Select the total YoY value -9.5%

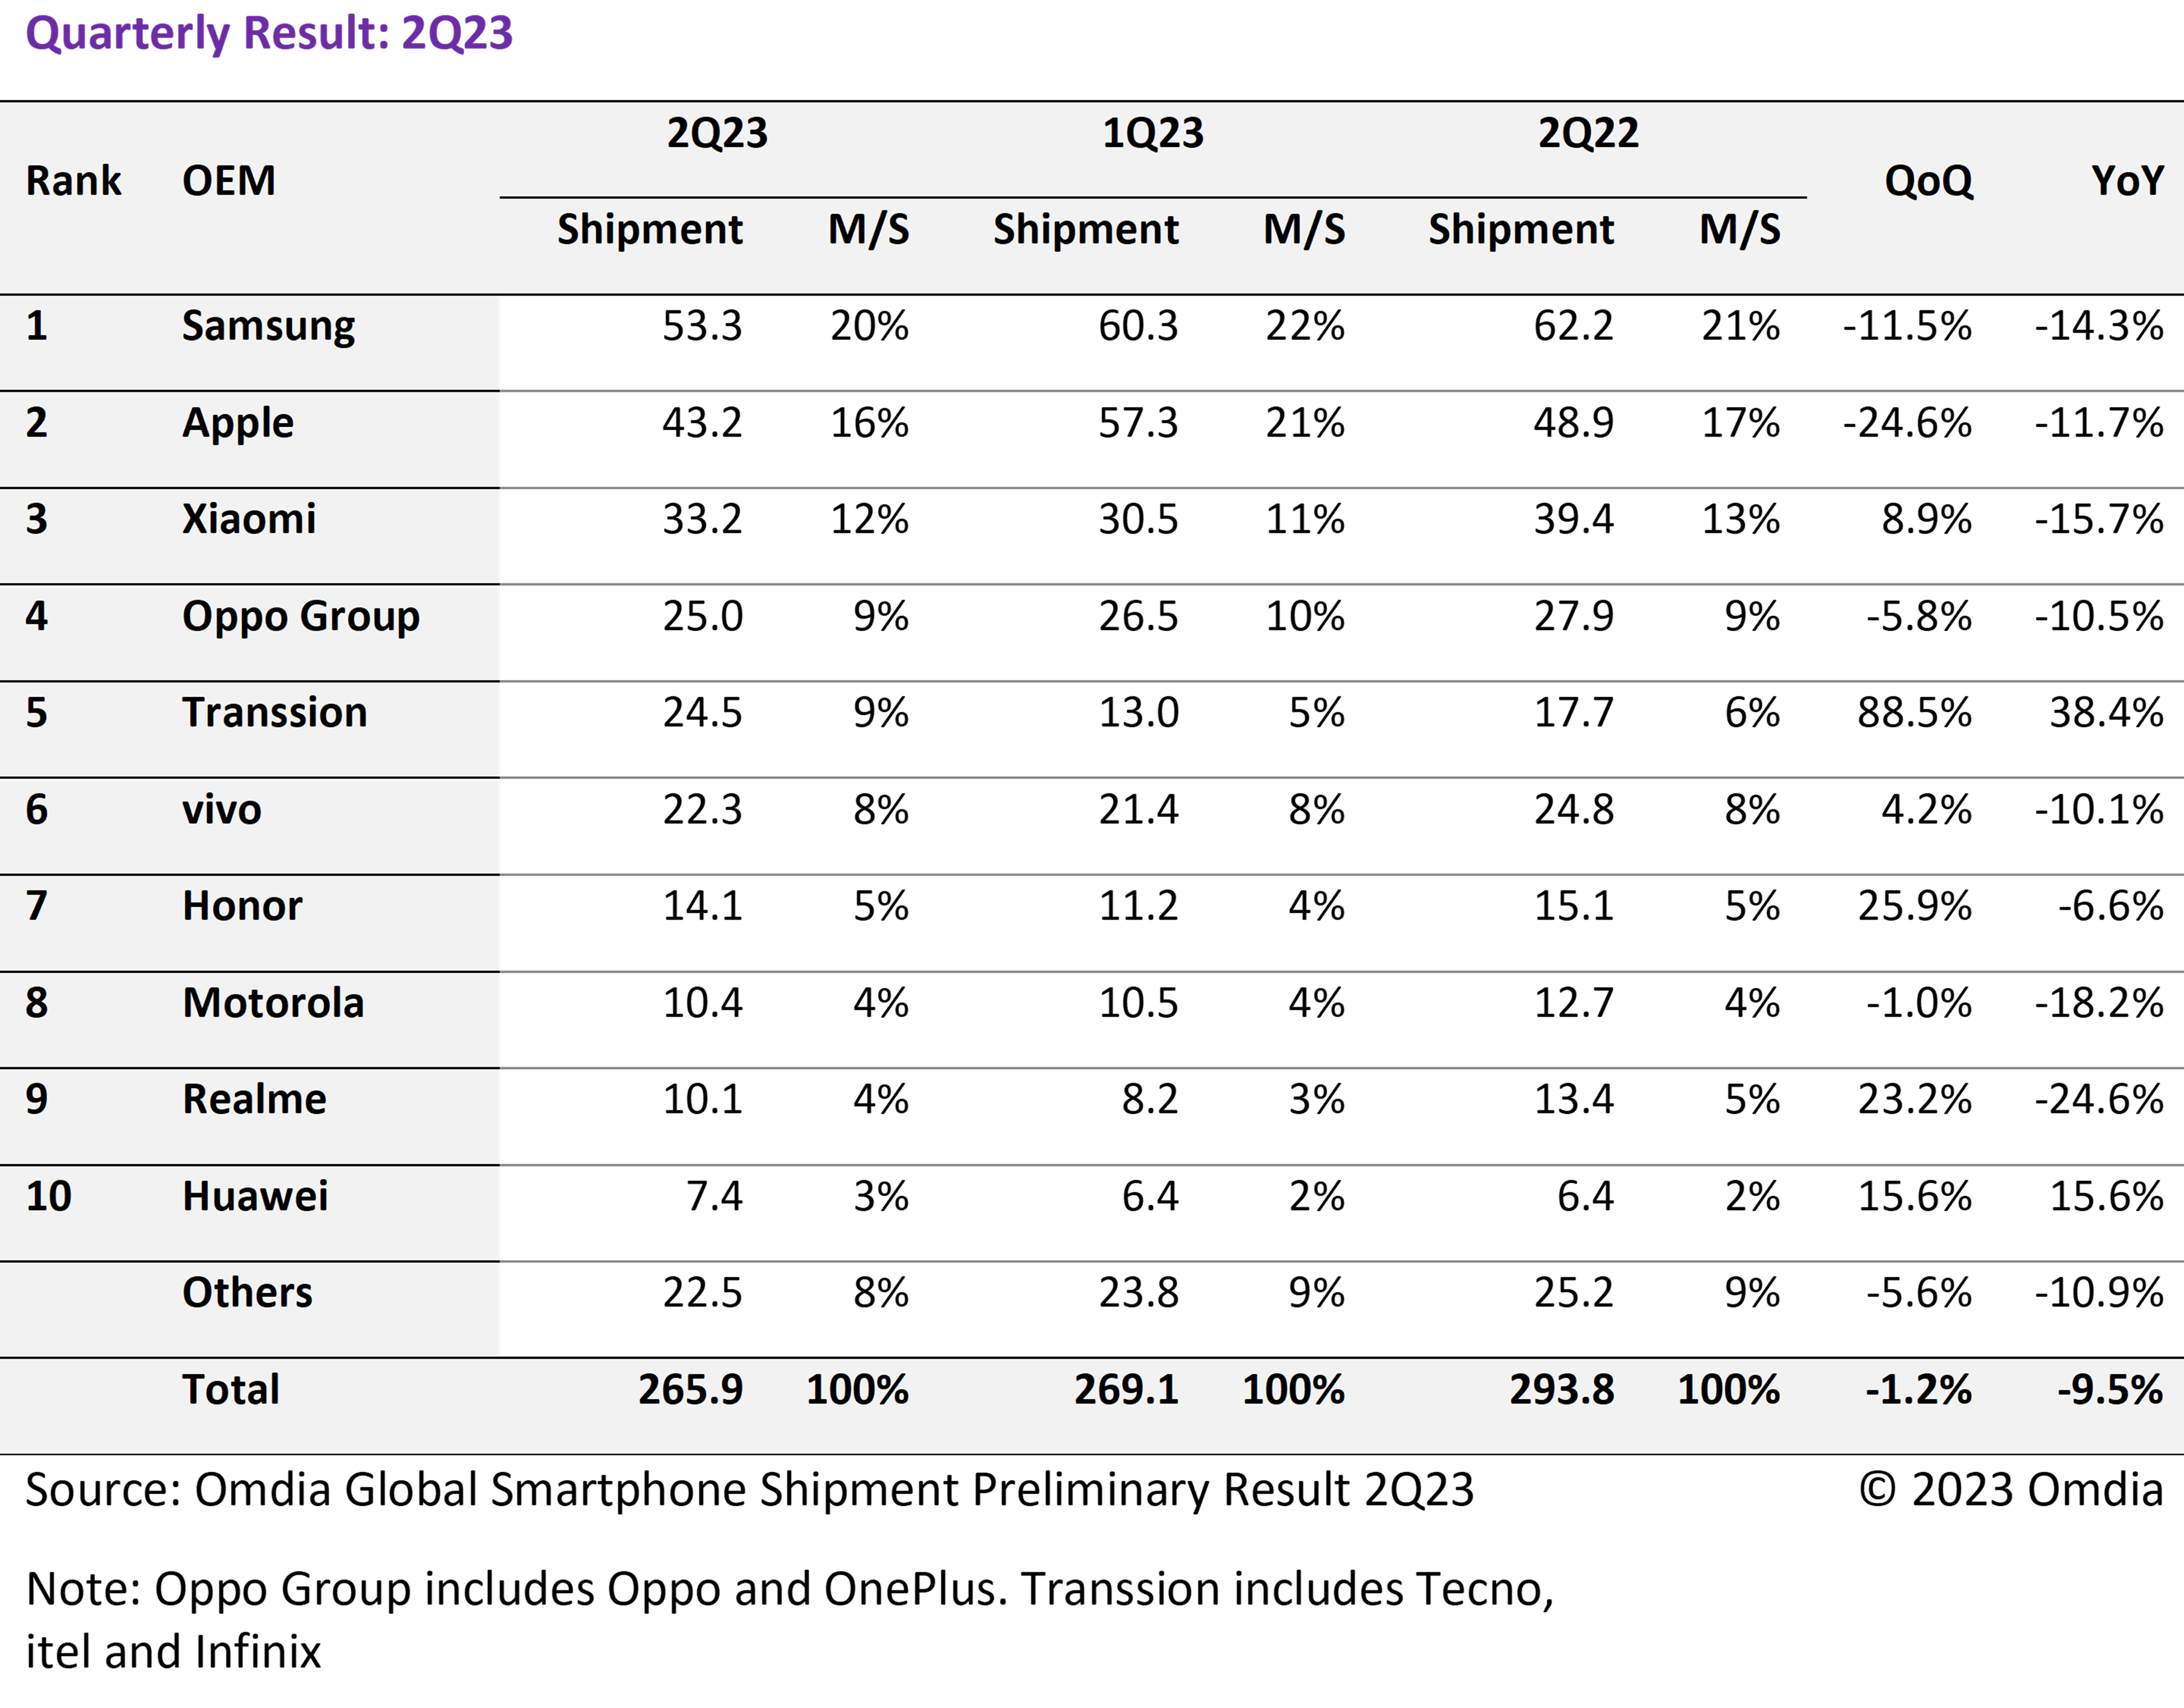point(2110,1390)
